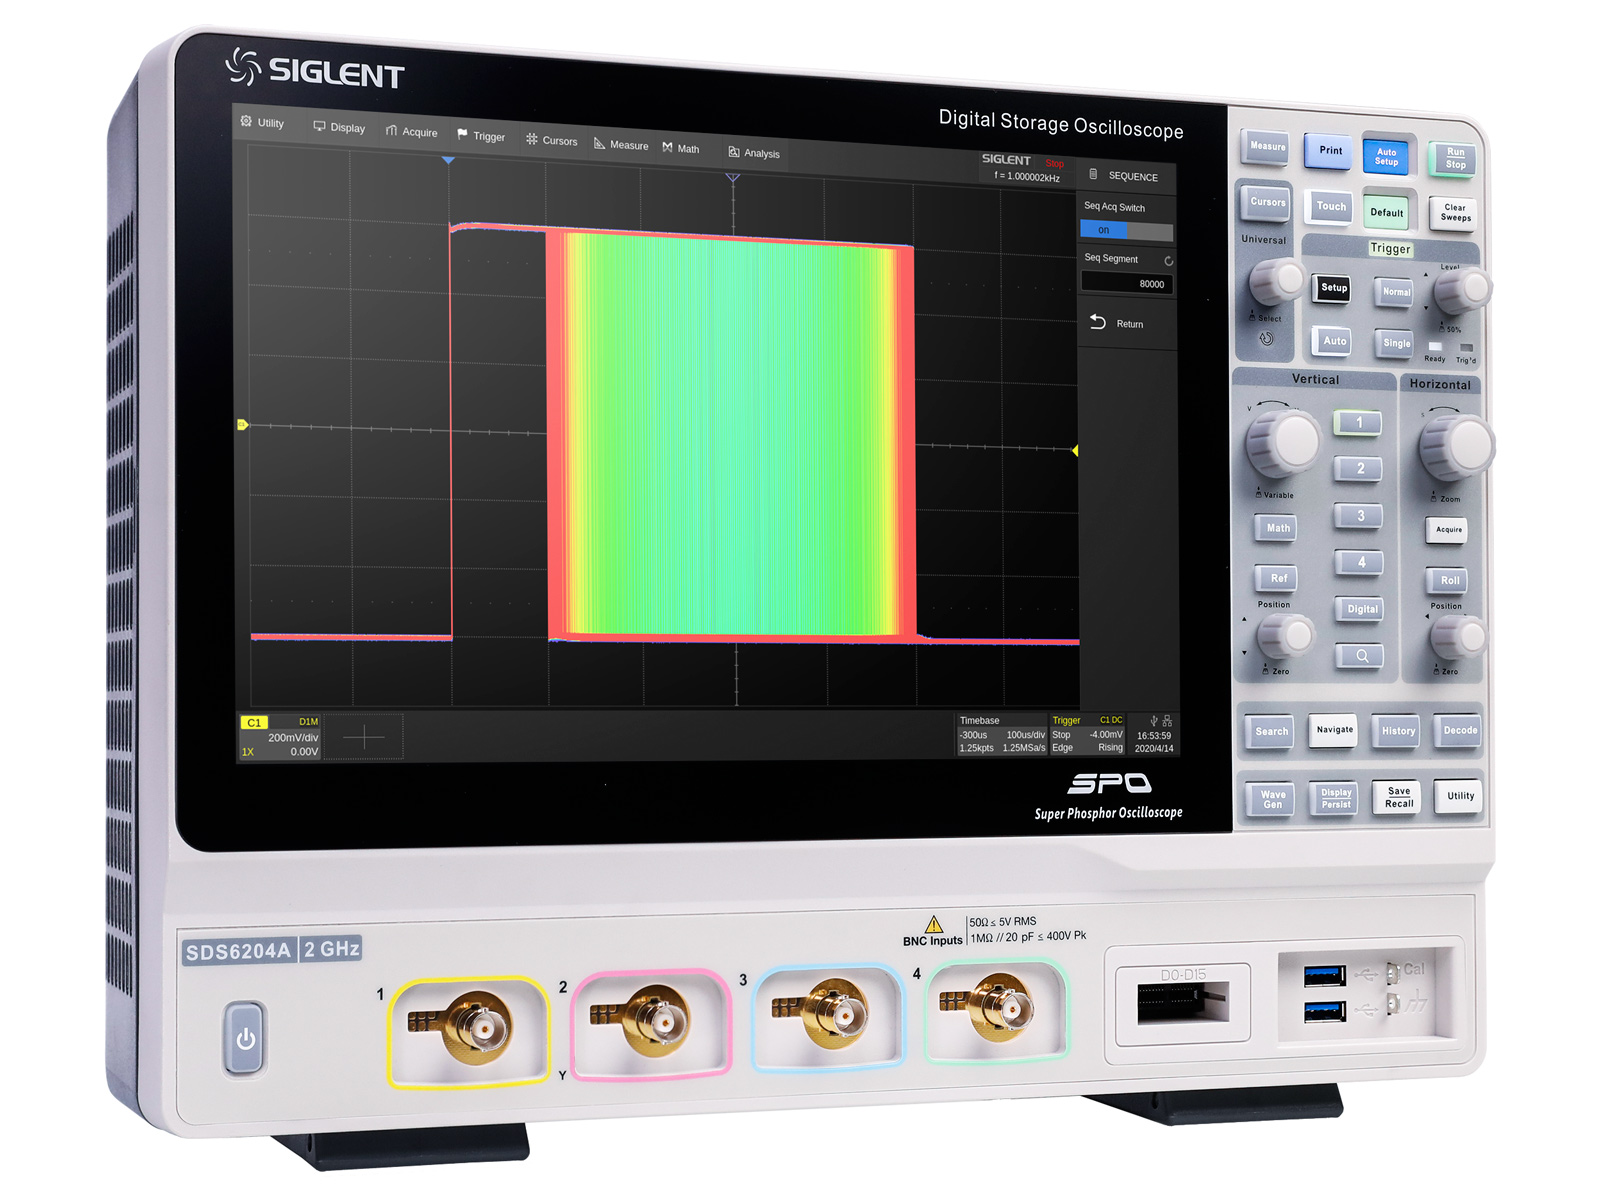Open the on-screen Measure menu
Screen dimensions: 1600x1200
pos(621,144)
